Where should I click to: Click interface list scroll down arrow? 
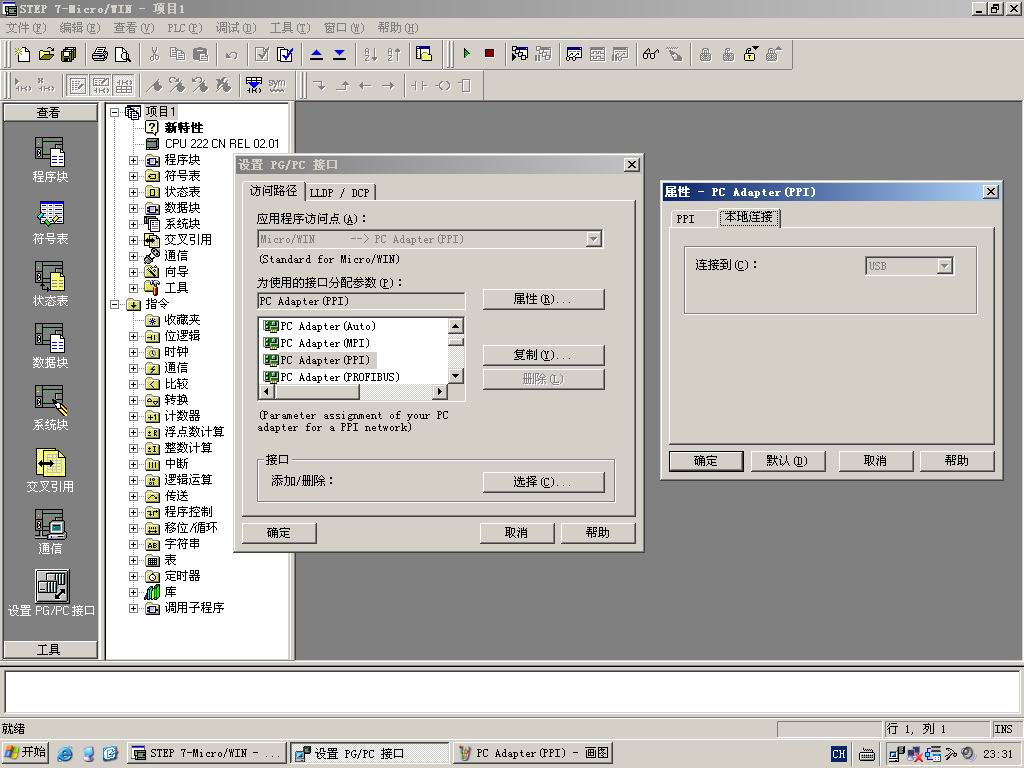456,376
